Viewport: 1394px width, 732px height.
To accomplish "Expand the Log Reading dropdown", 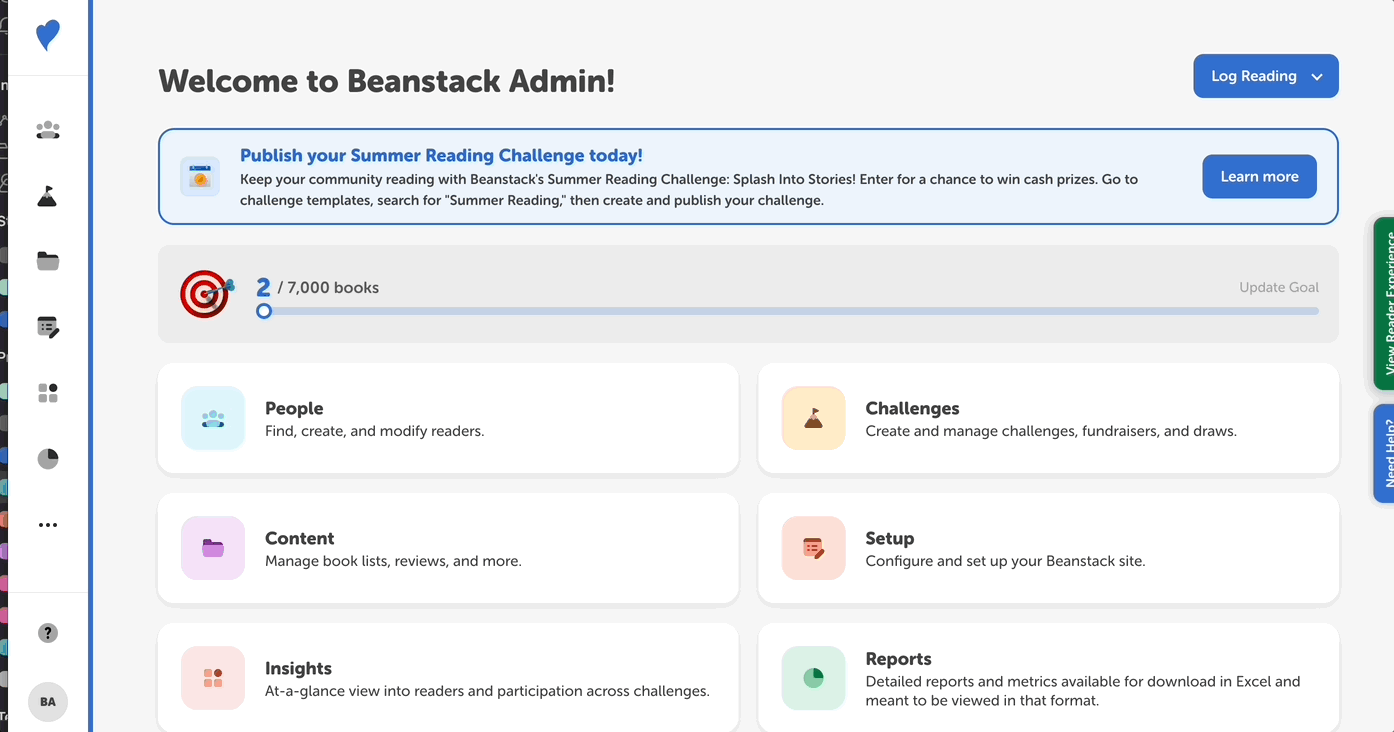I will click(x=1265, y=75).
